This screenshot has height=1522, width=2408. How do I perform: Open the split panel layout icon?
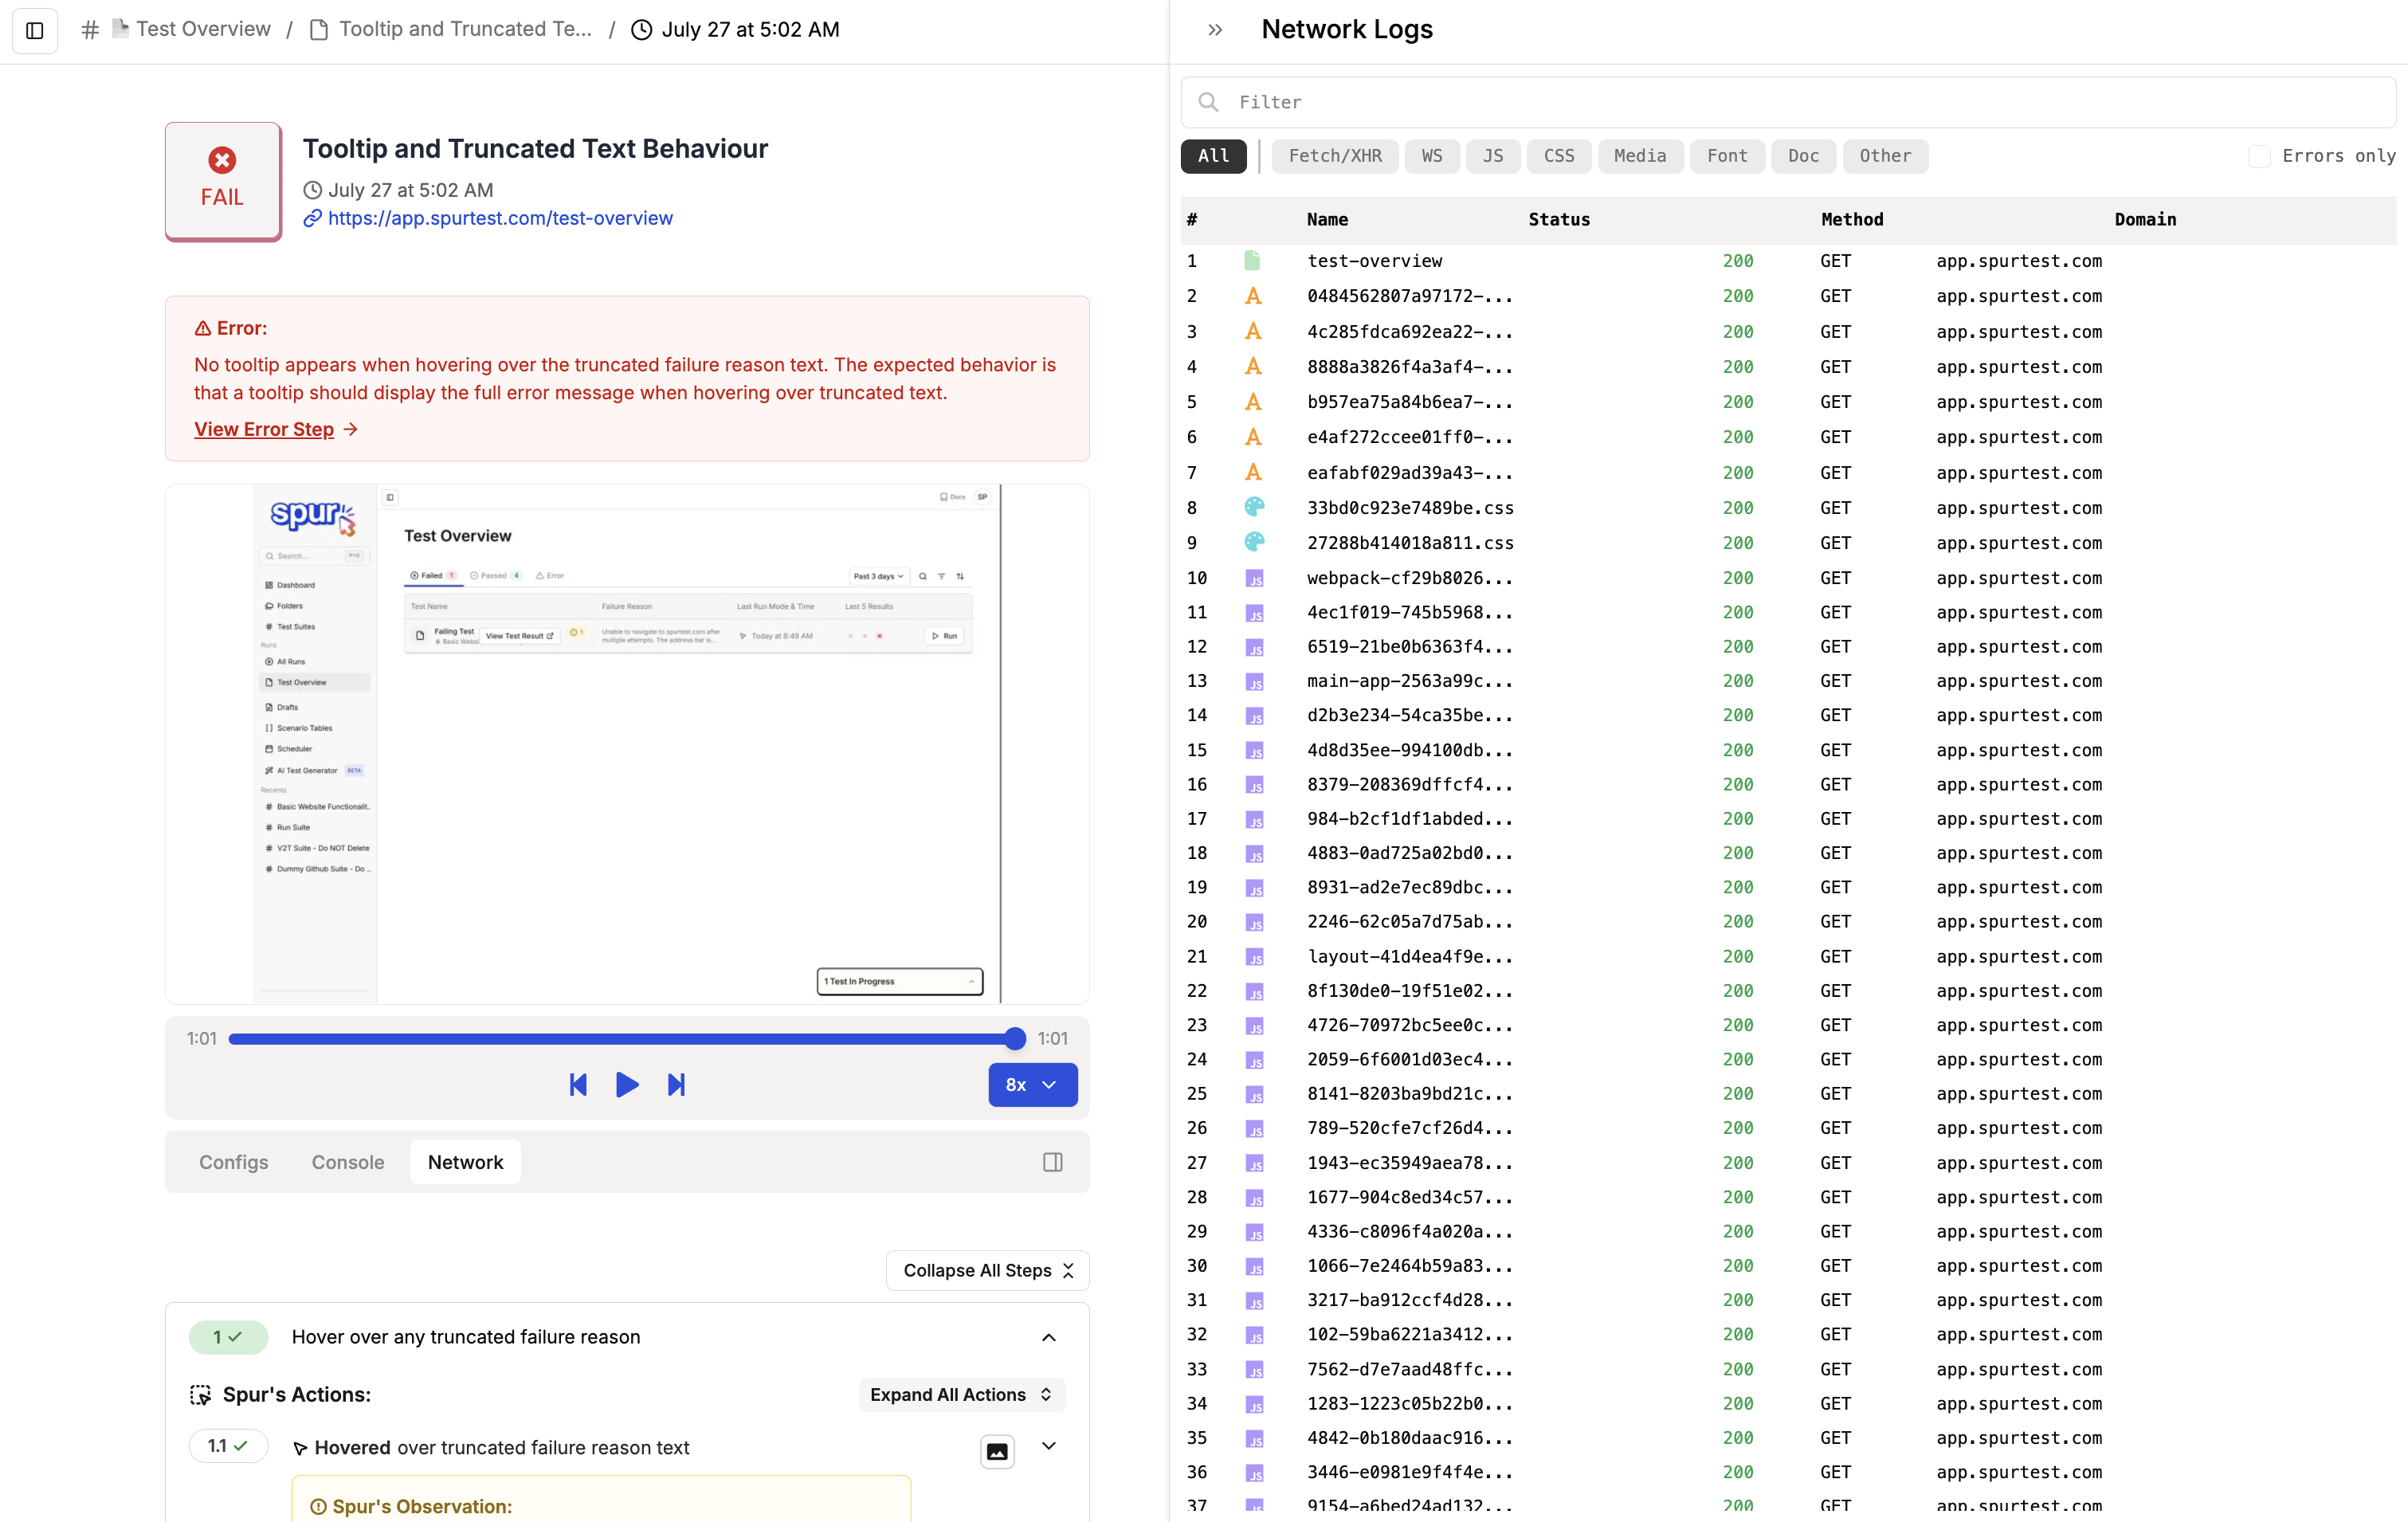[x=1052, y=1162]
